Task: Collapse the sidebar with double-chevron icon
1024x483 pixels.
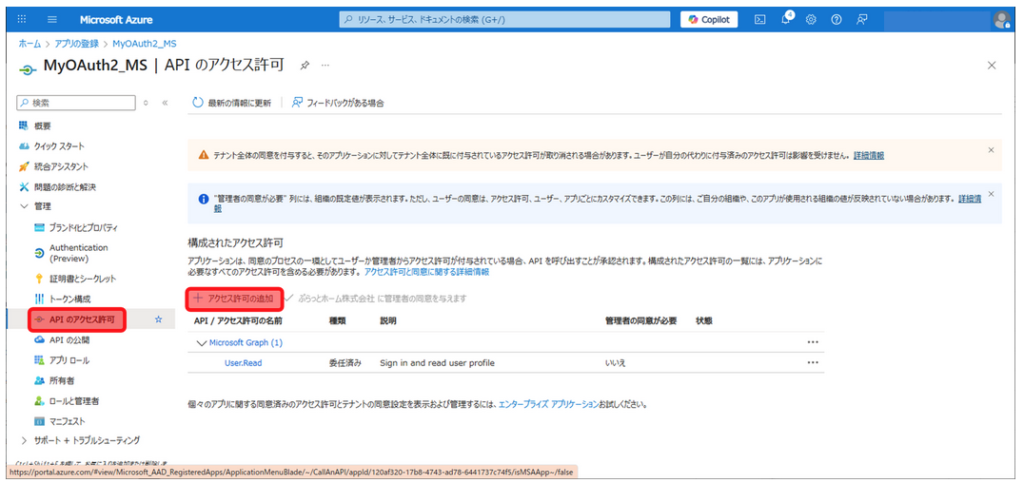Action: [x=164, y=102]
